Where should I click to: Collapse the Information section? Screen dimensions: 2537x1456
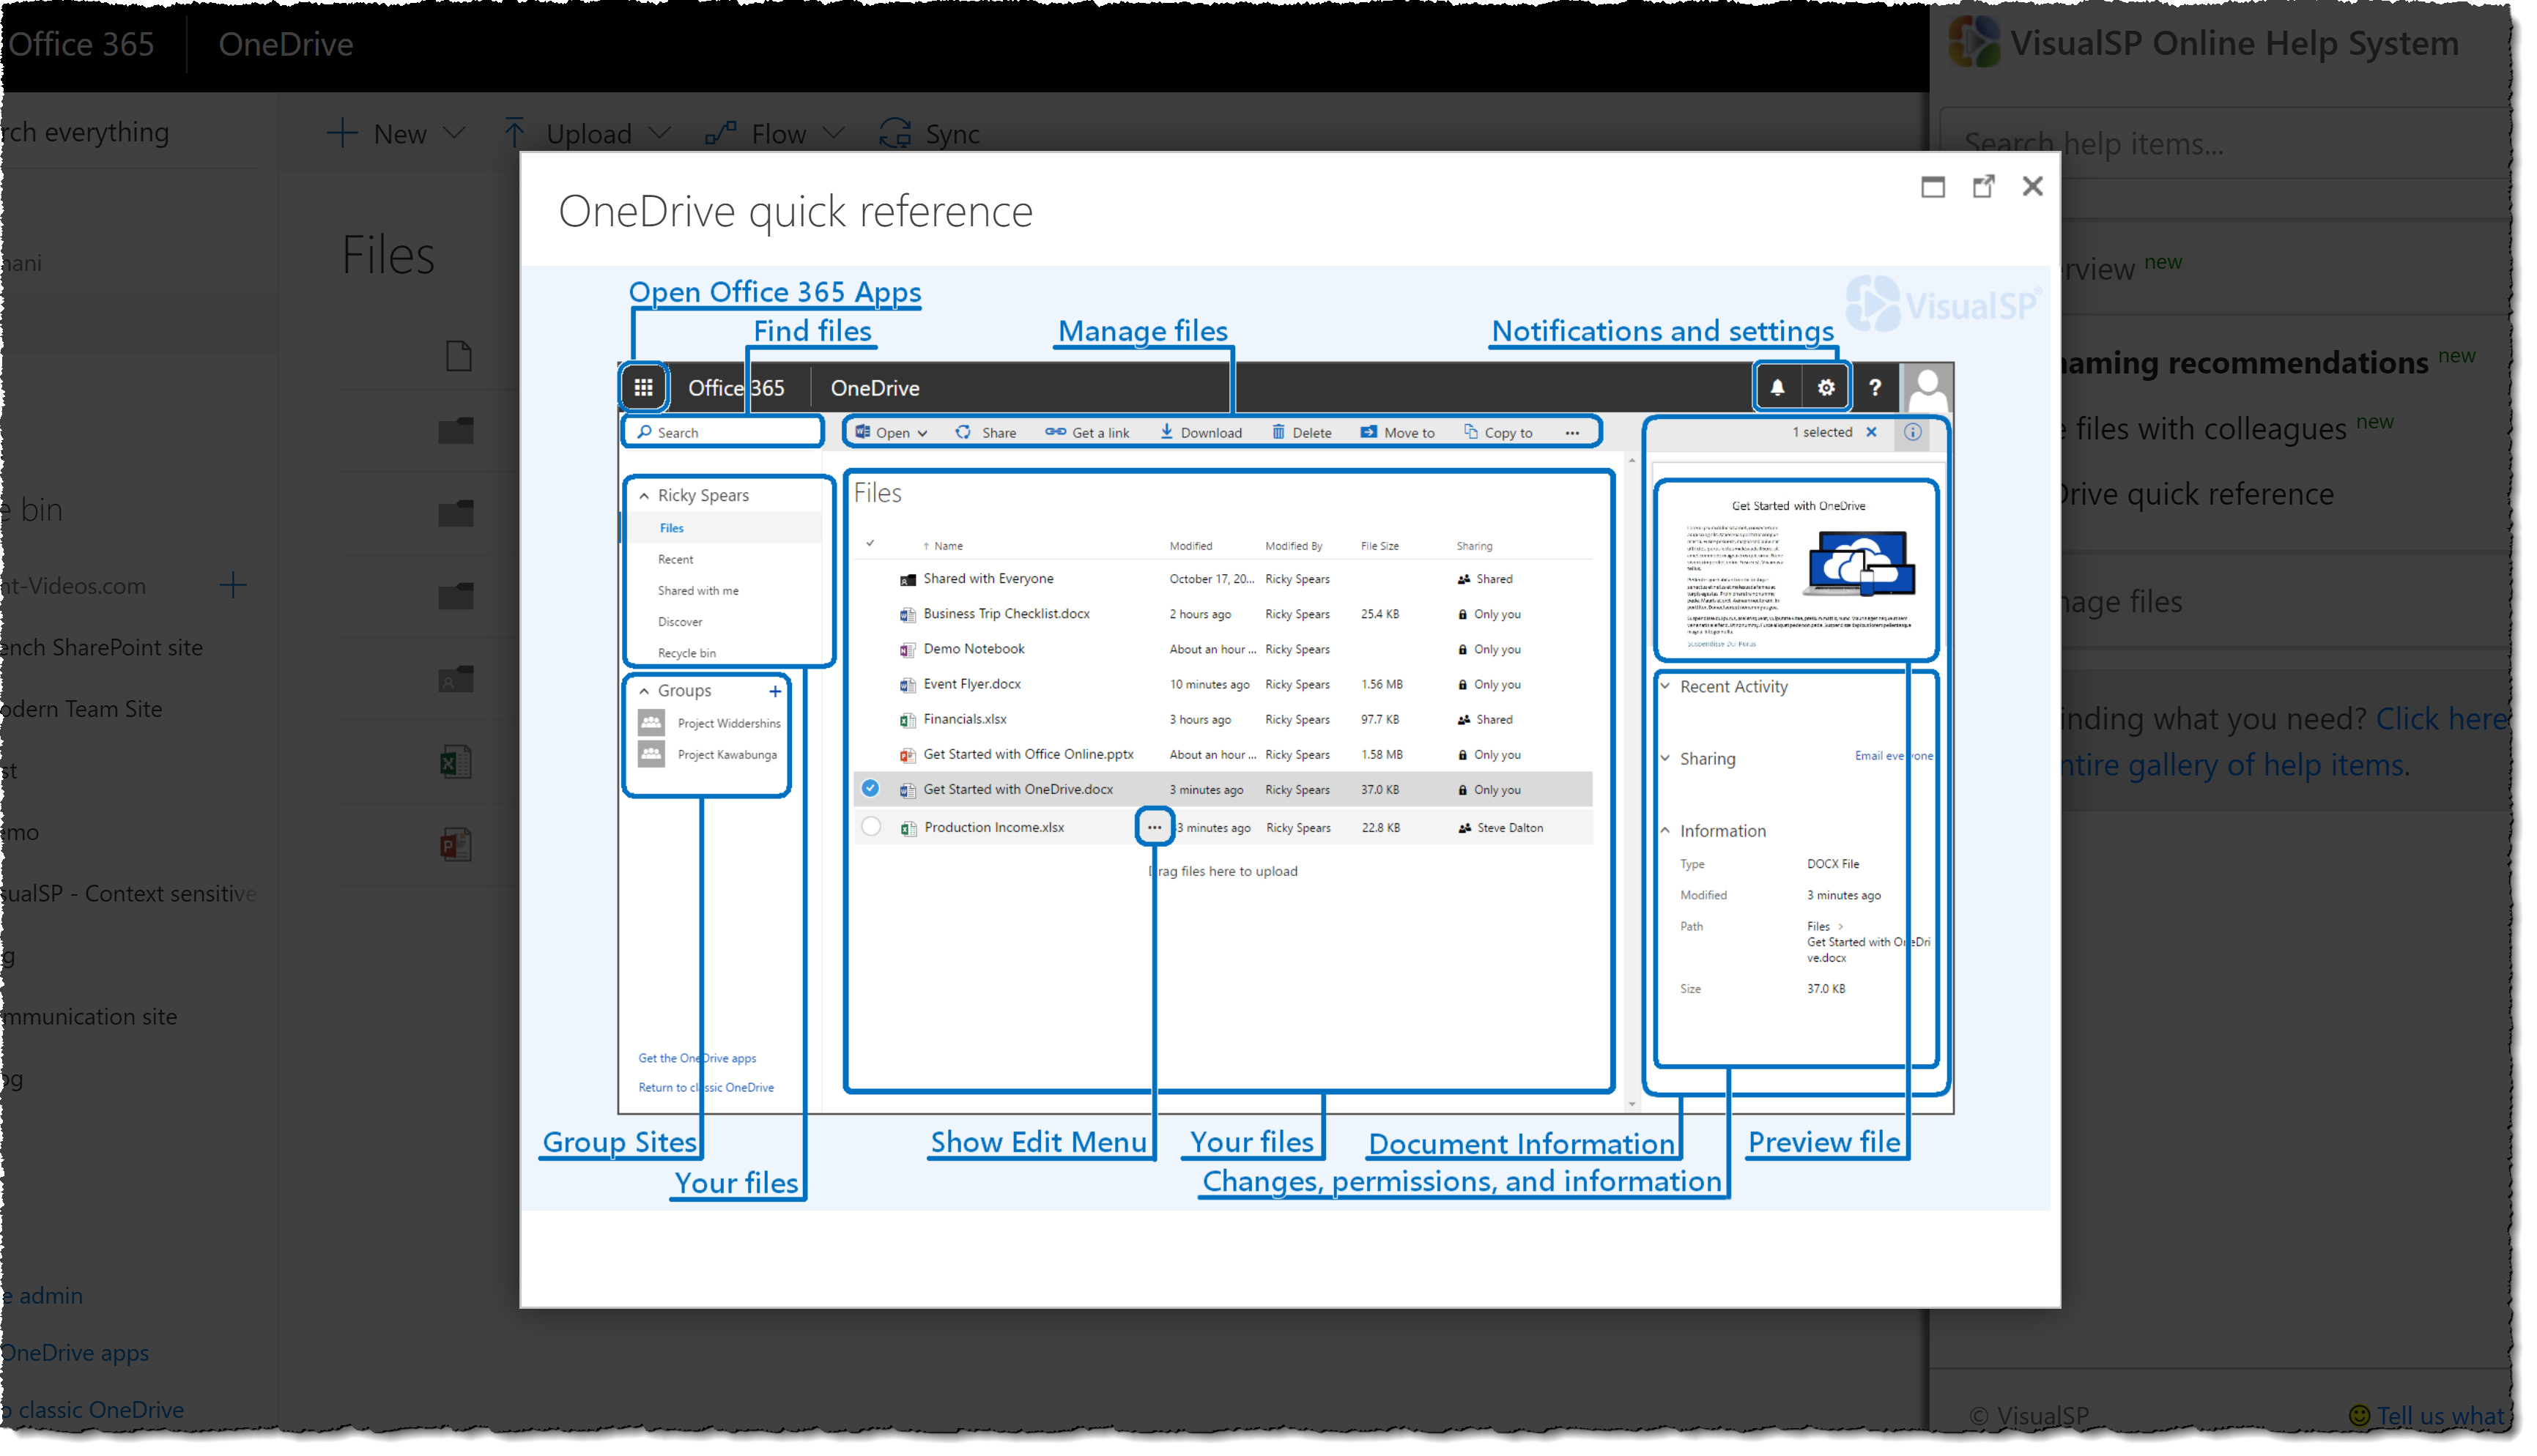[x=1666, y=831]
